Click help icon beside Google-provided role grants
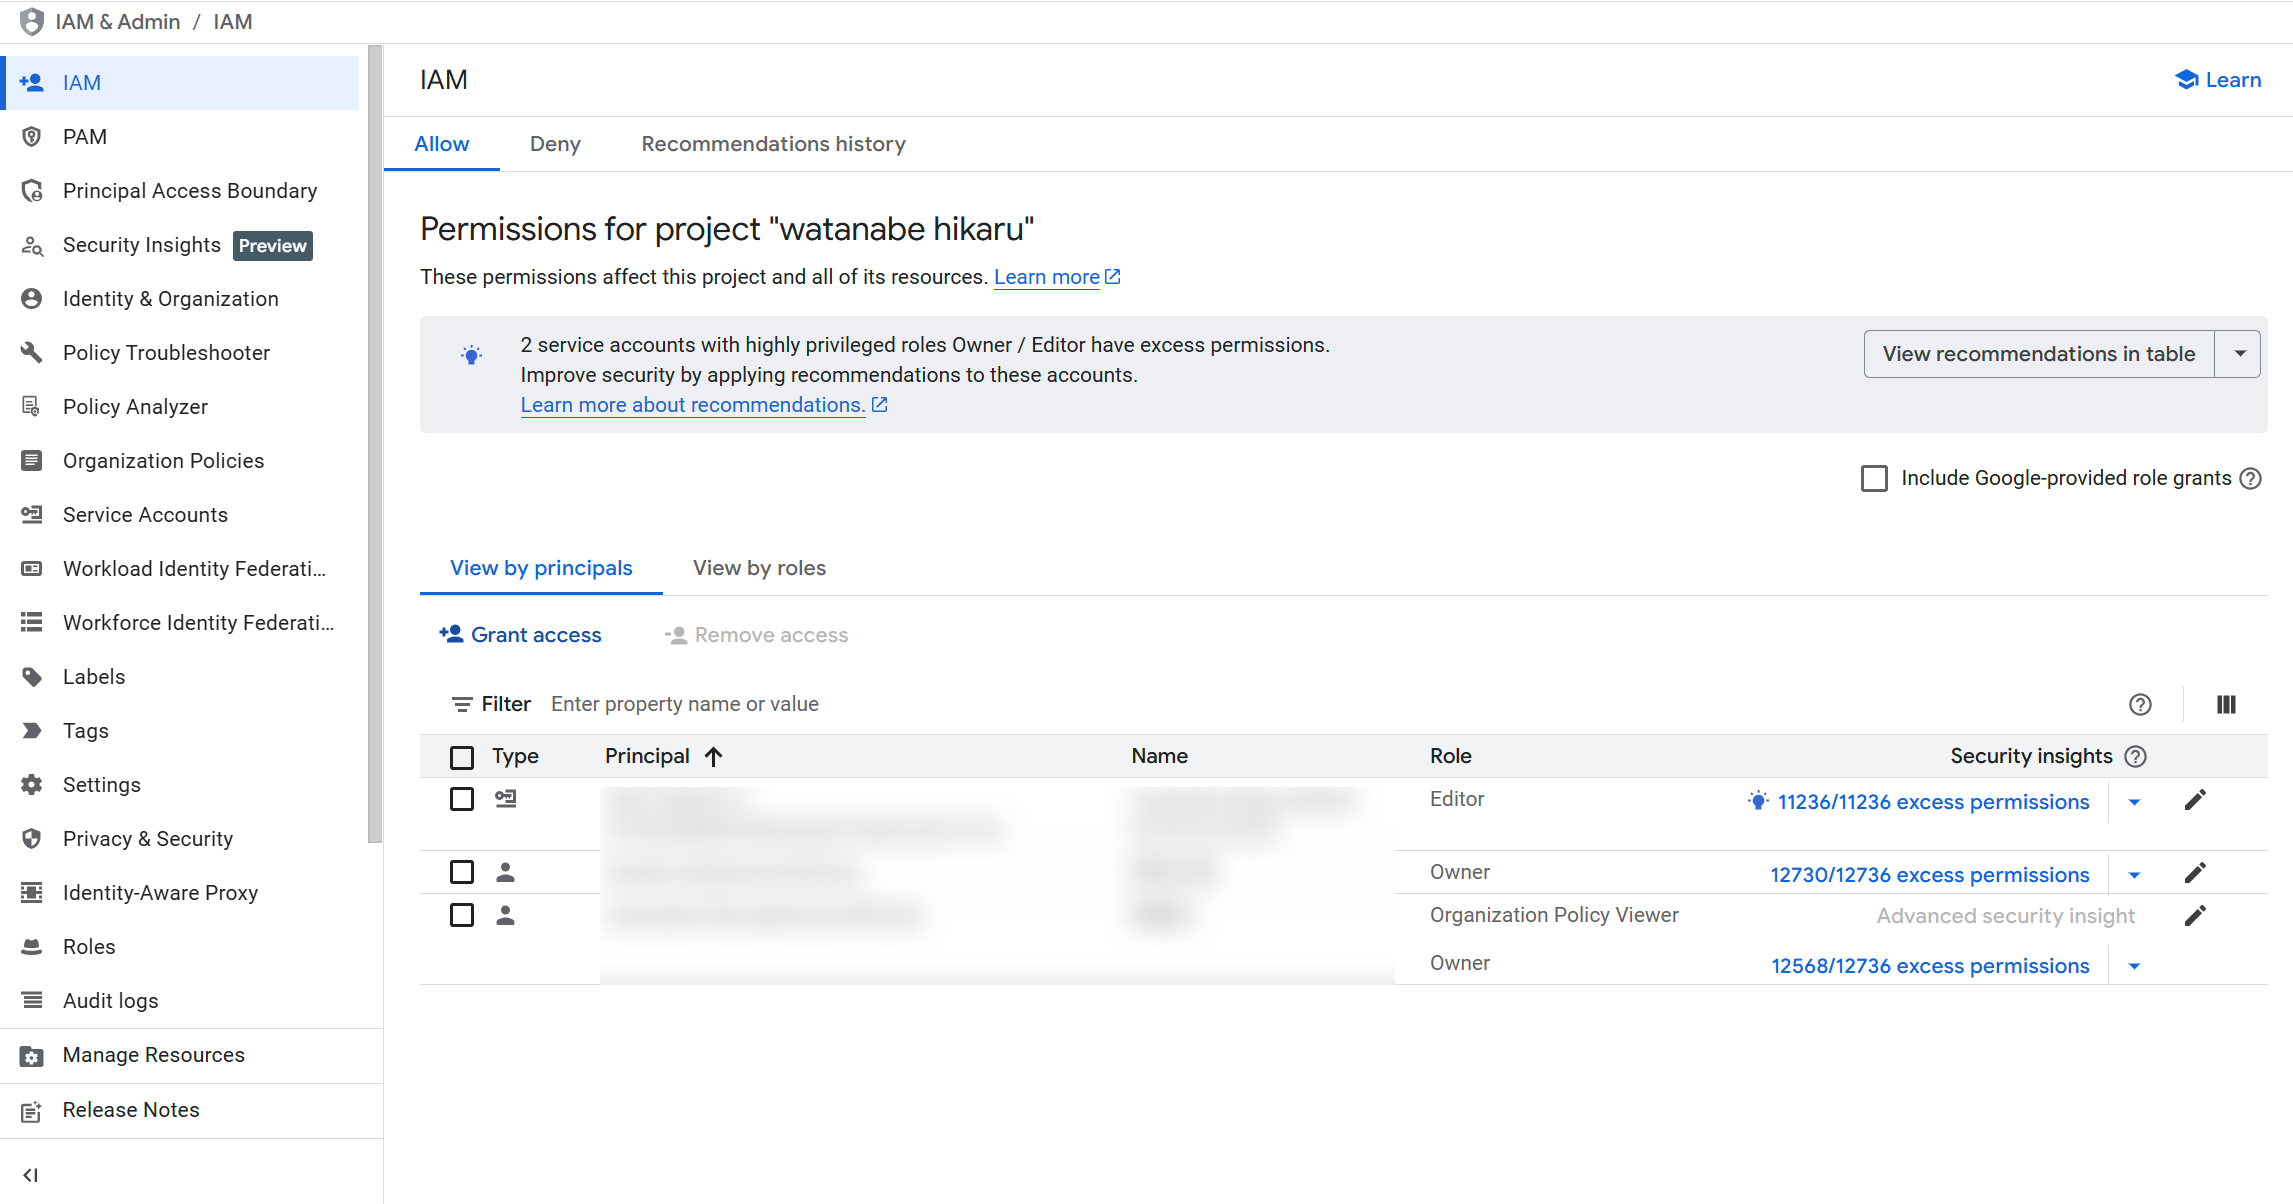The width and height of the screenshot is (2293, 1204). point(2251,479)
